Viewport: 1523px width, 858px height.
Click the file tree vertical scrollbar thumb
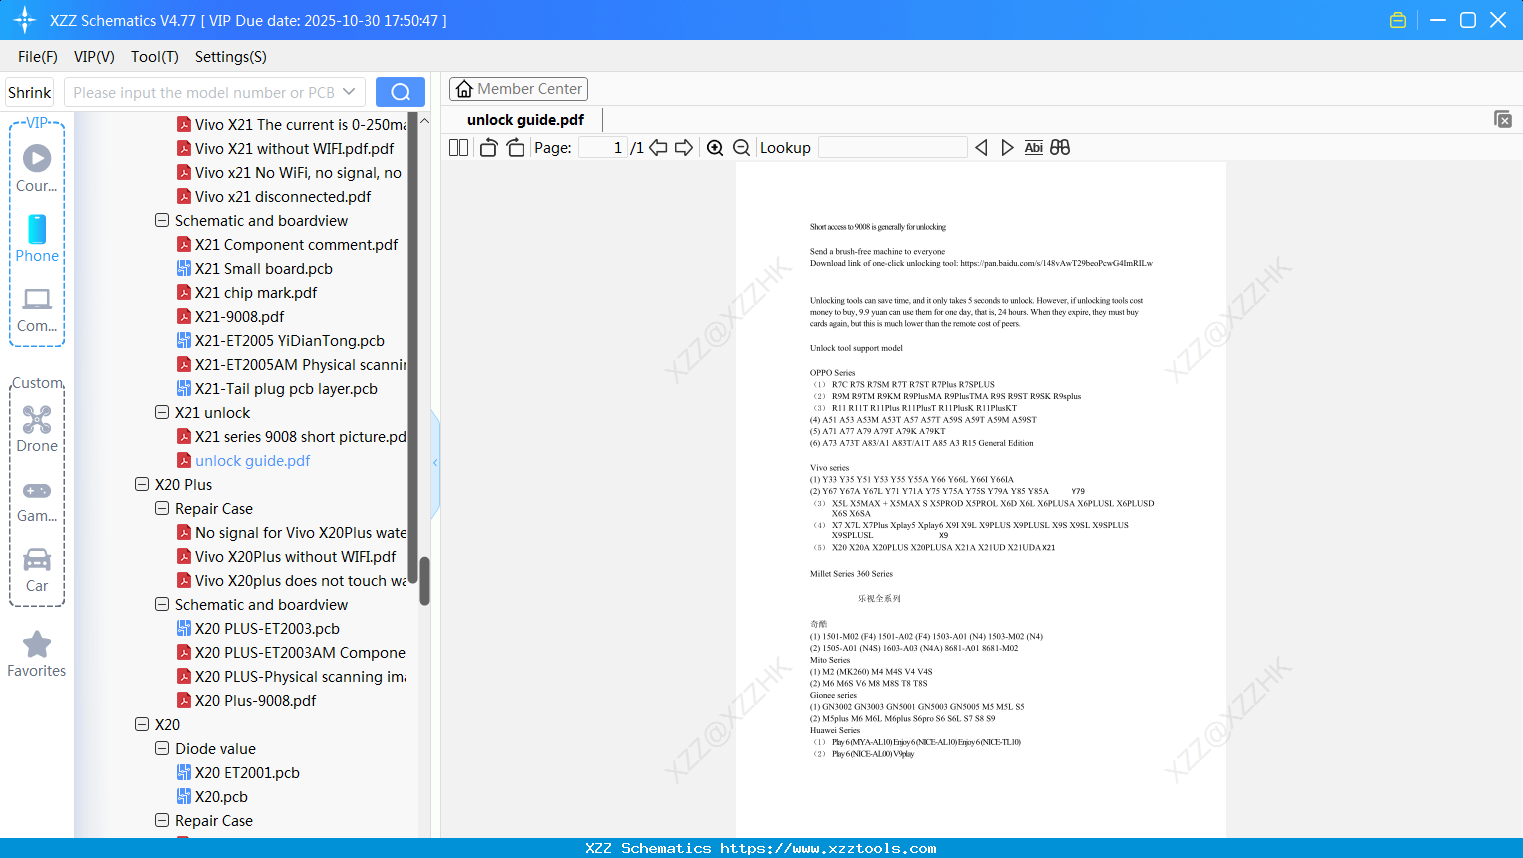[x=424, y=581]
